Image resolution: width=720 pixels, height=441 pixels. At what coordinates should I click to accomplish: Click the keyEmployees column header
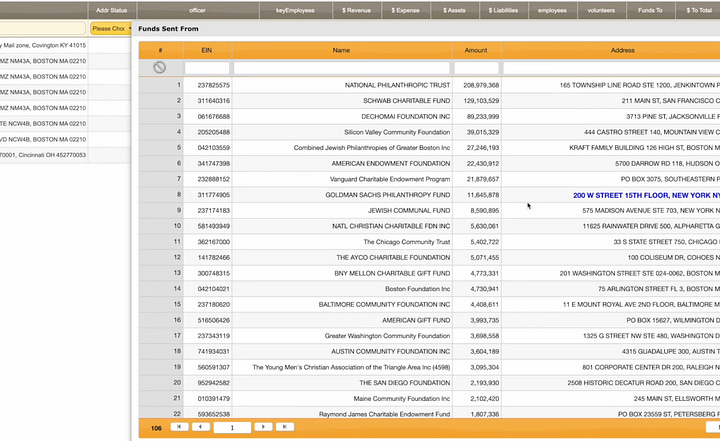[295, 10]
